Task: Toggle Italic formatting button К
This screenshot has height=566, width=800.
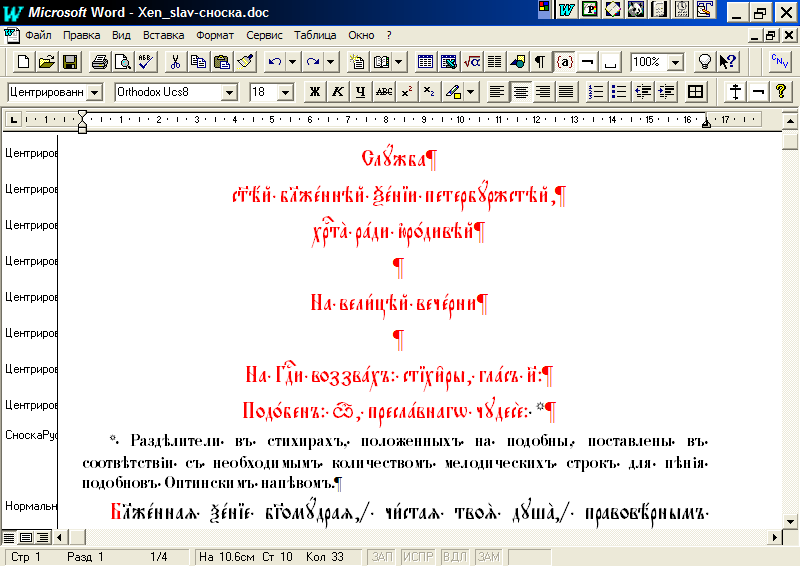Action: (337, 92)
